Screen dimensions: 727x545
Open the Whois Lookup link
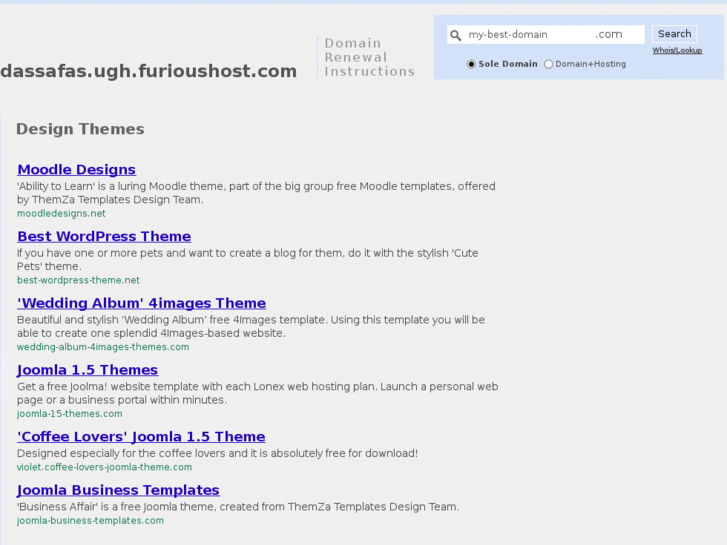(x=677, y=50)
